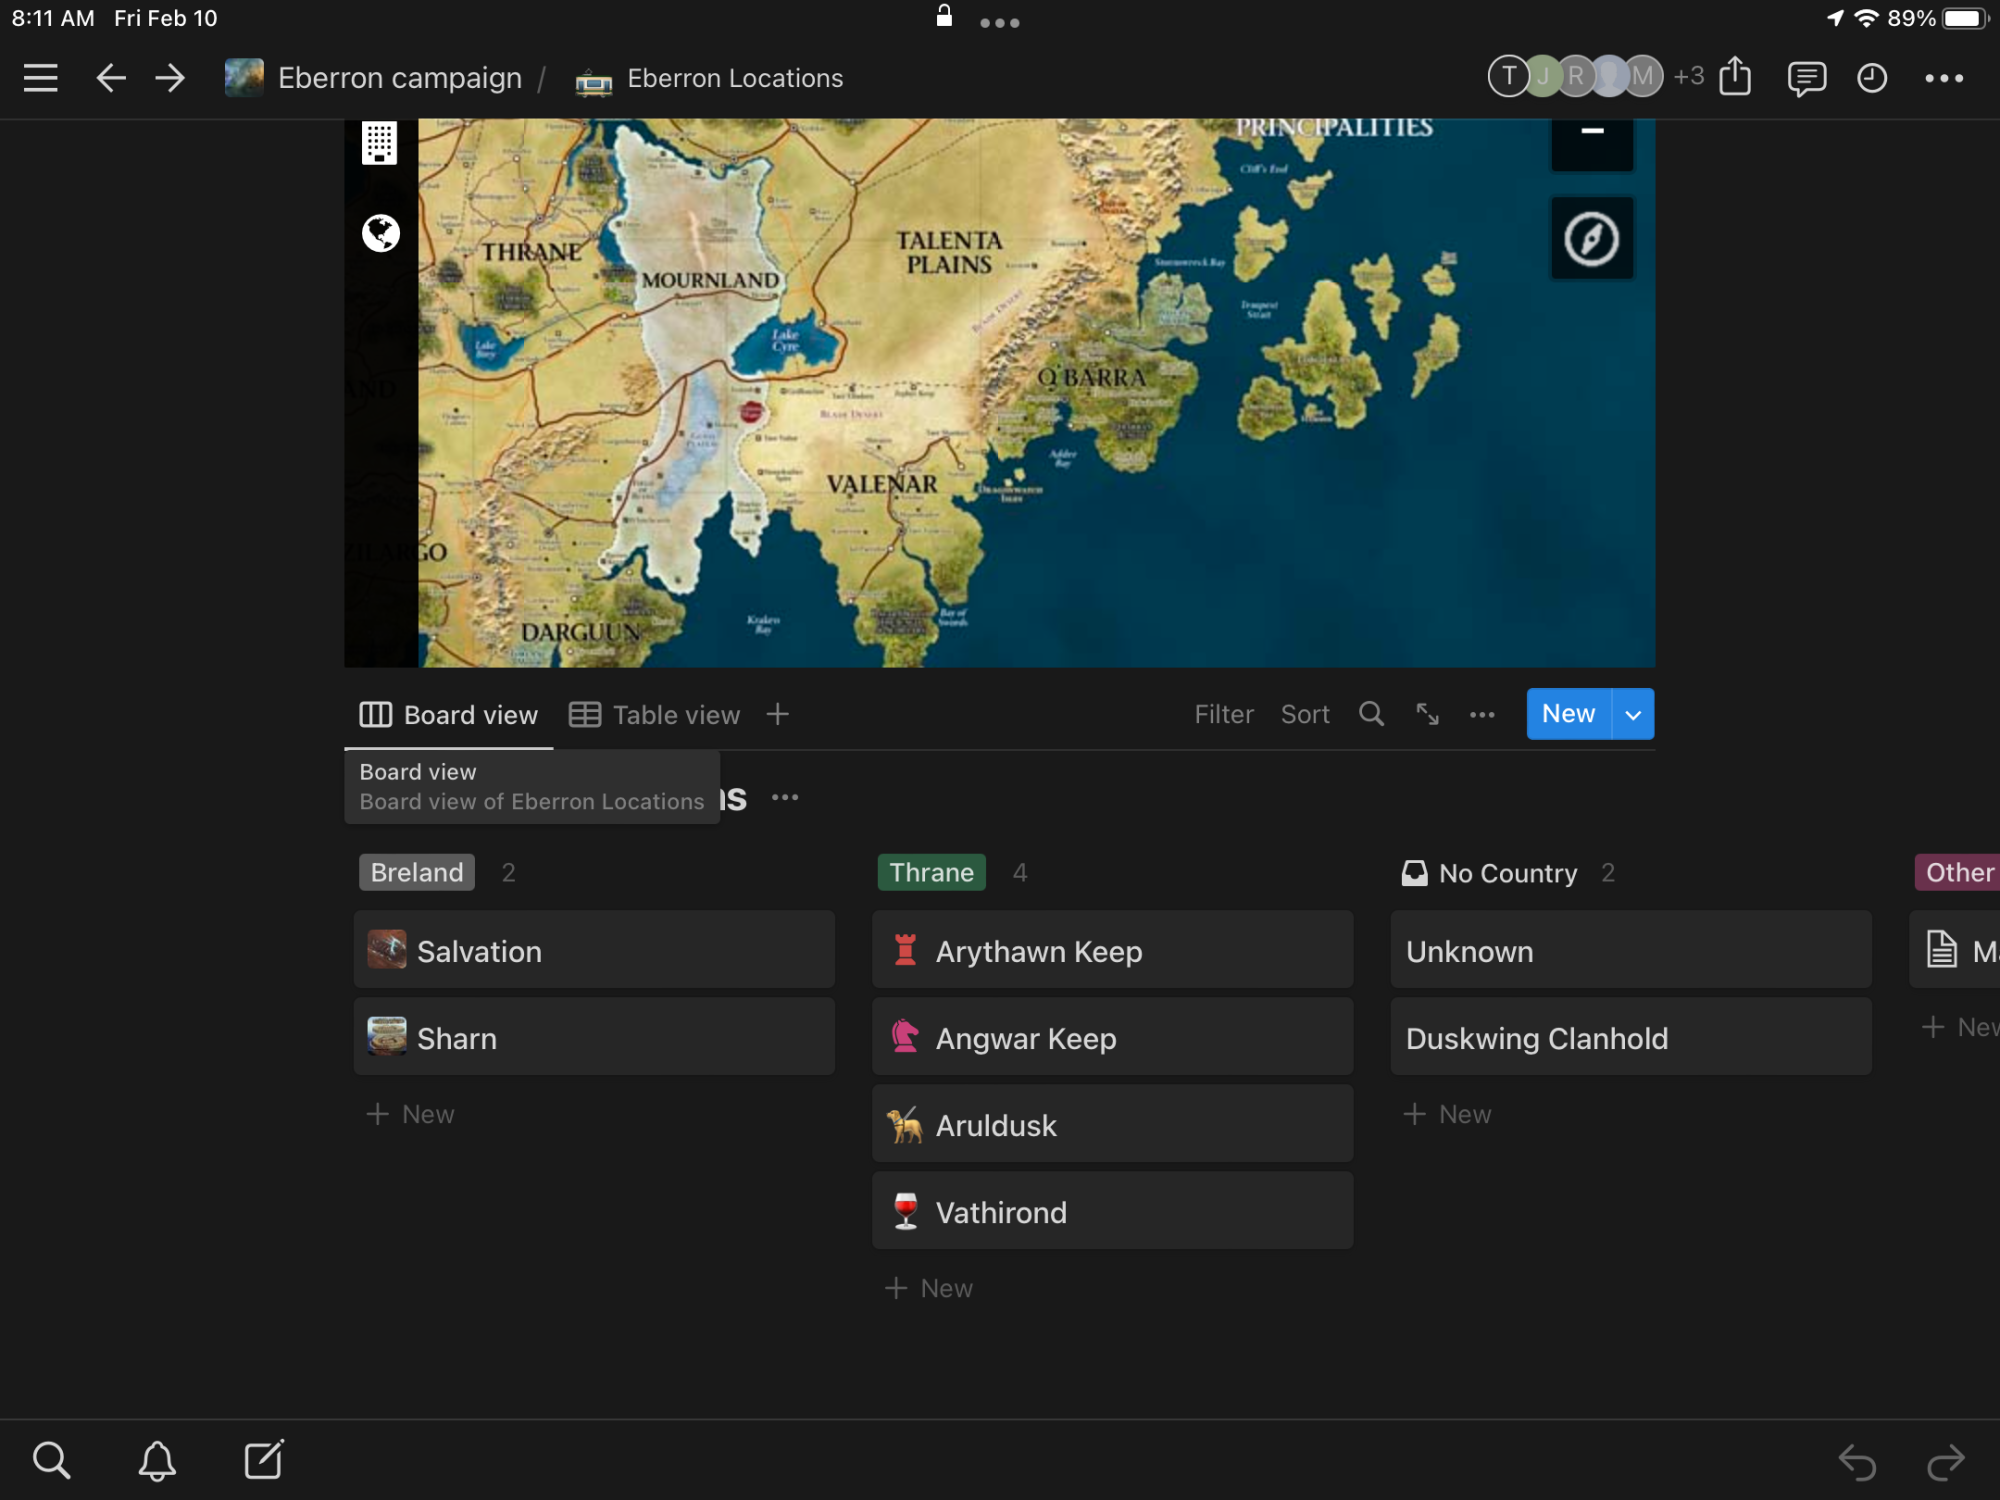Open the No Country group header
The image size is (2000, 1500).
1489,873
